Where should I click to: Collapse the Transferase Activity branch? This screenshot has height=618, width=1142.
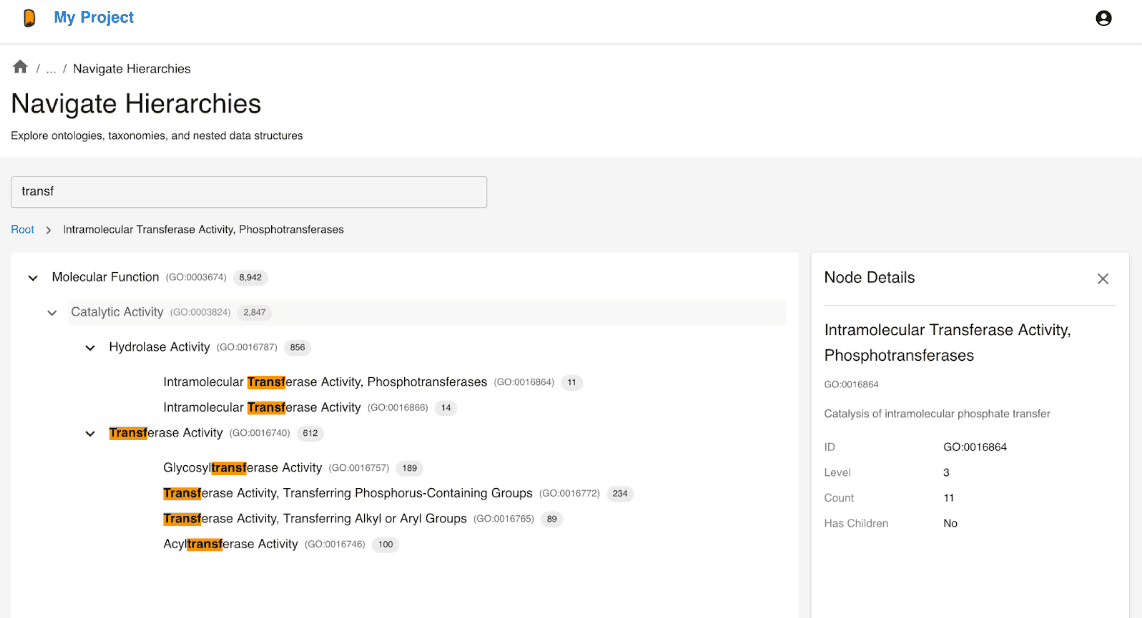click(90, 433)
